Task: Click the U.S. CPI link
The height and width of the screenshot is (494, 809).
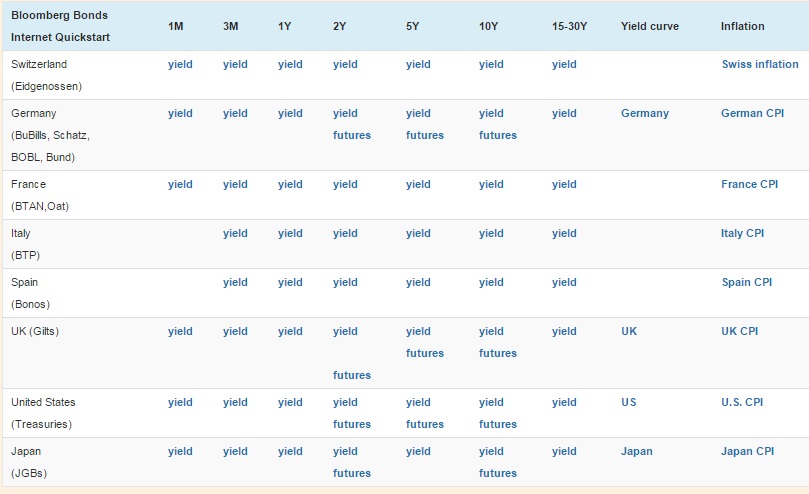Action: click(x=742, y=402)
